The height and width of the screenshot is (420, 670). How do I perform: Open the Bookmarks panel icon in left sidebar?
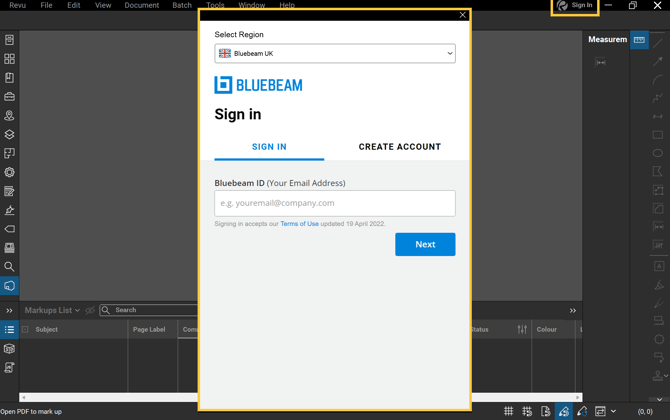pyautogui.click(x=9, y=78)
